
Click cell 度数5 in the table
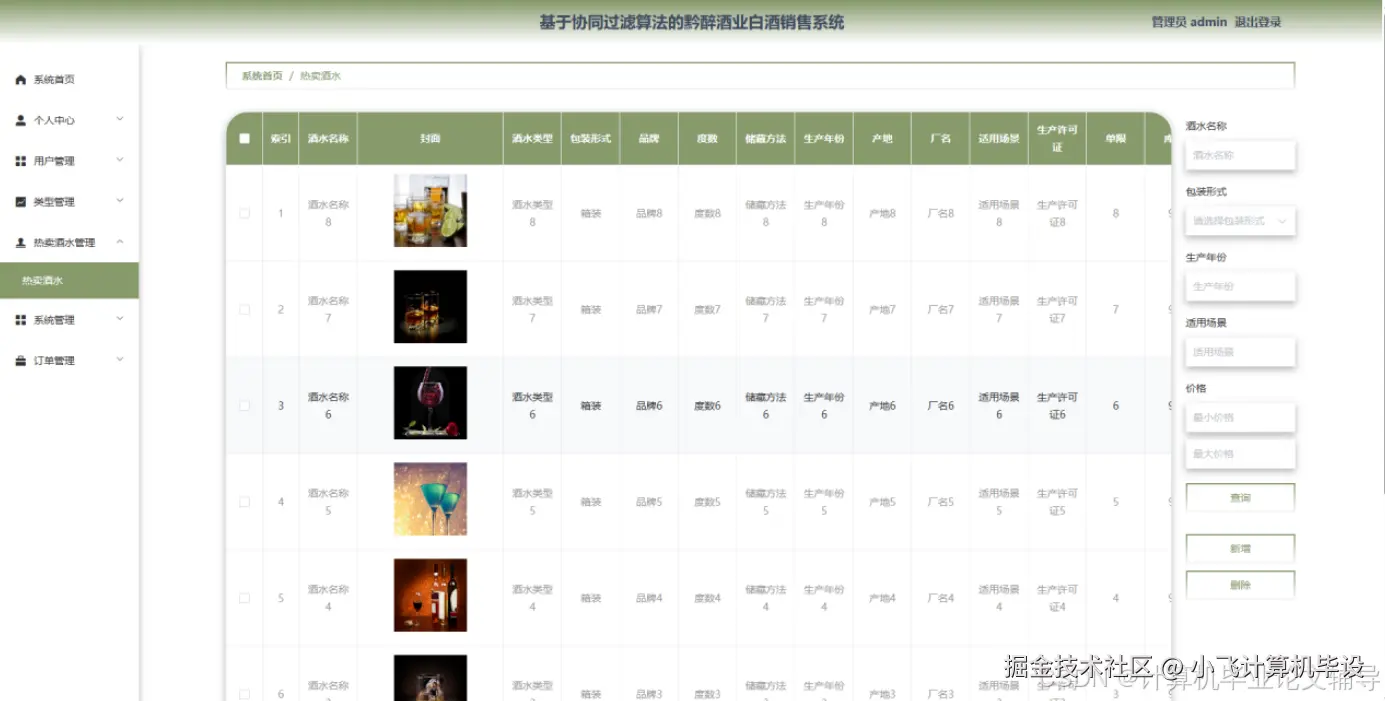click(x=707, y=502)
